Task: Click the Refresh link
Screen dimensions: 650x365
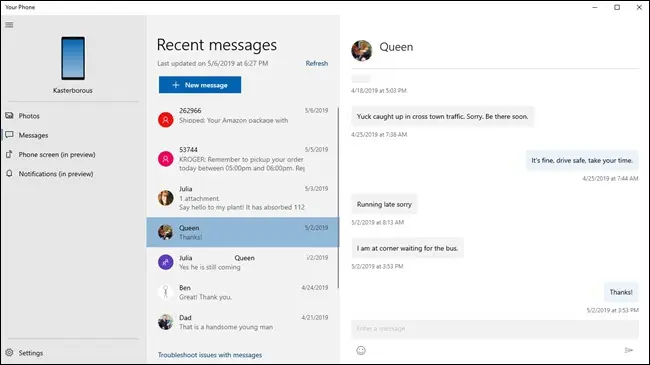Action: click(x=317, y=63)
